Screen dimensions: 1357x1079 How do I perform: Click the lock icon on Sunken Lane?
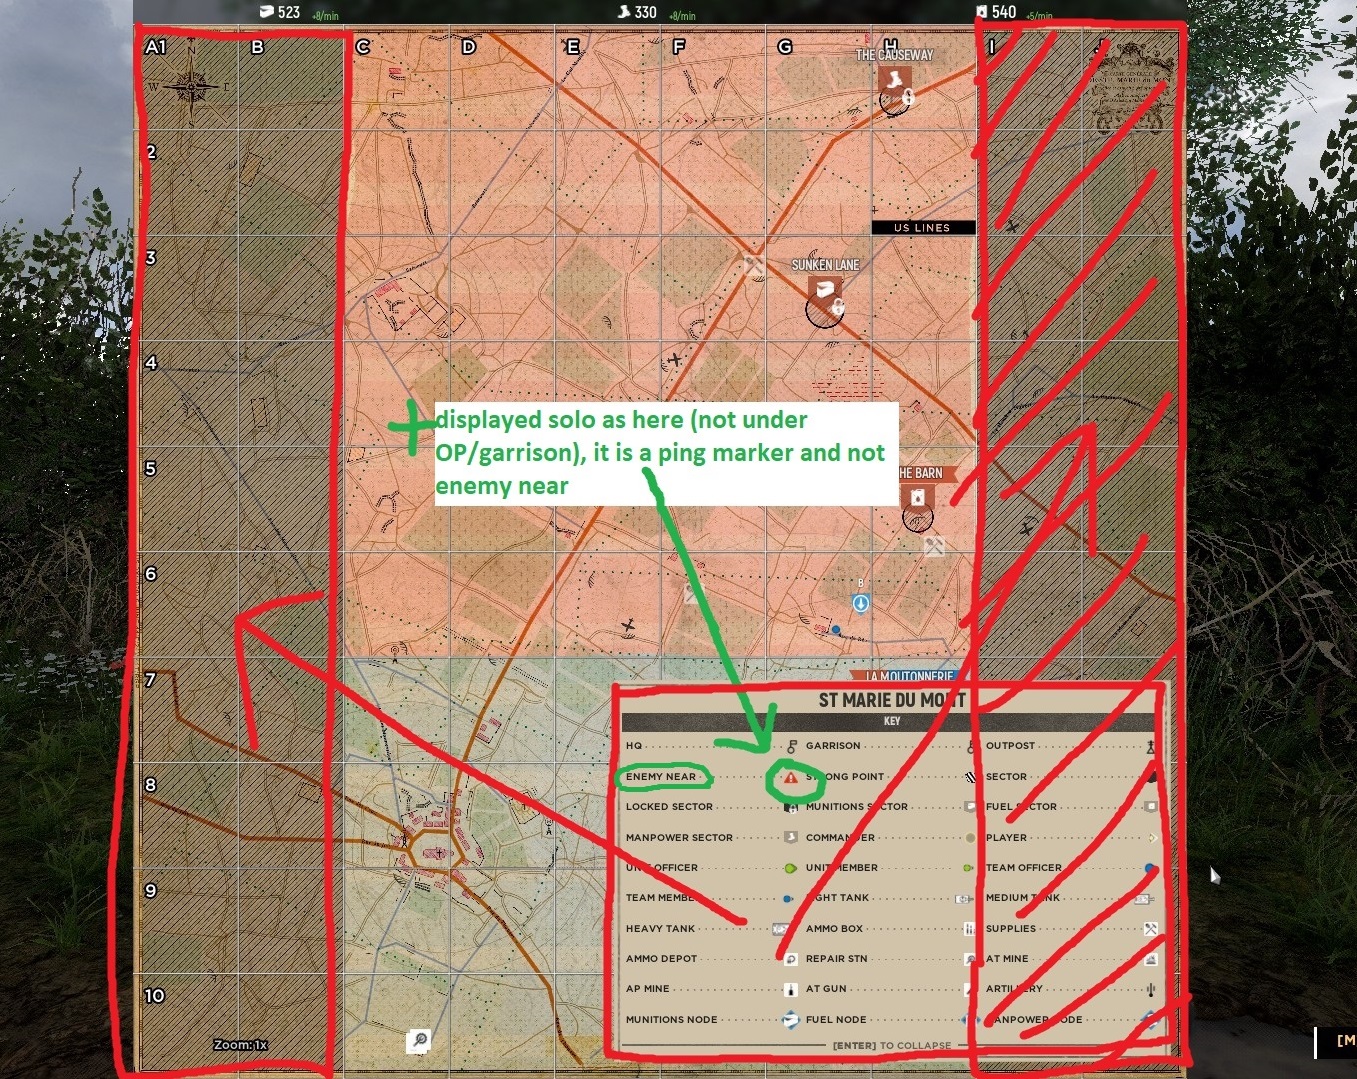837,306
